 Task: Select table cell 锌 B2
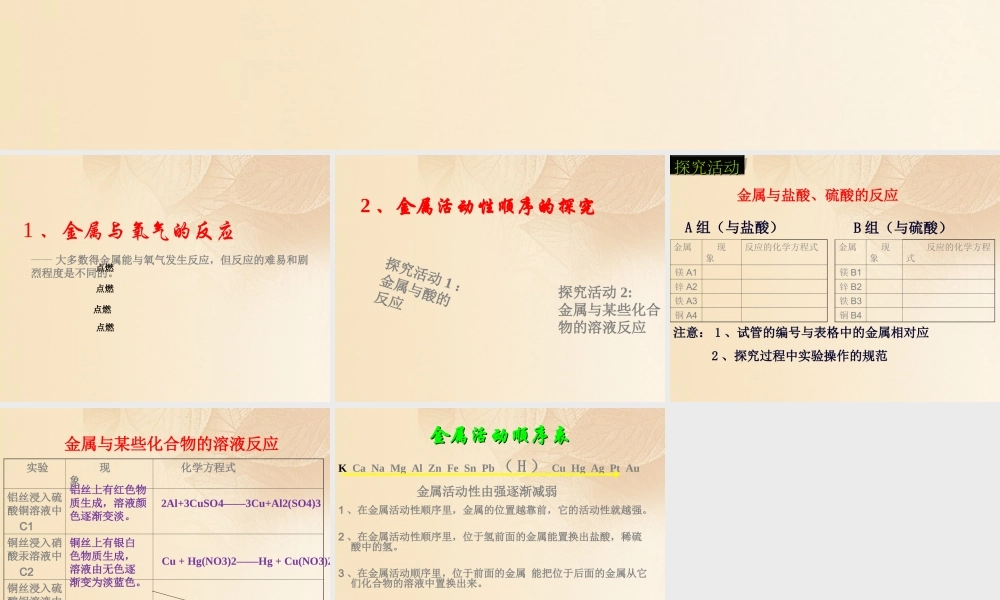click(851, 286)
